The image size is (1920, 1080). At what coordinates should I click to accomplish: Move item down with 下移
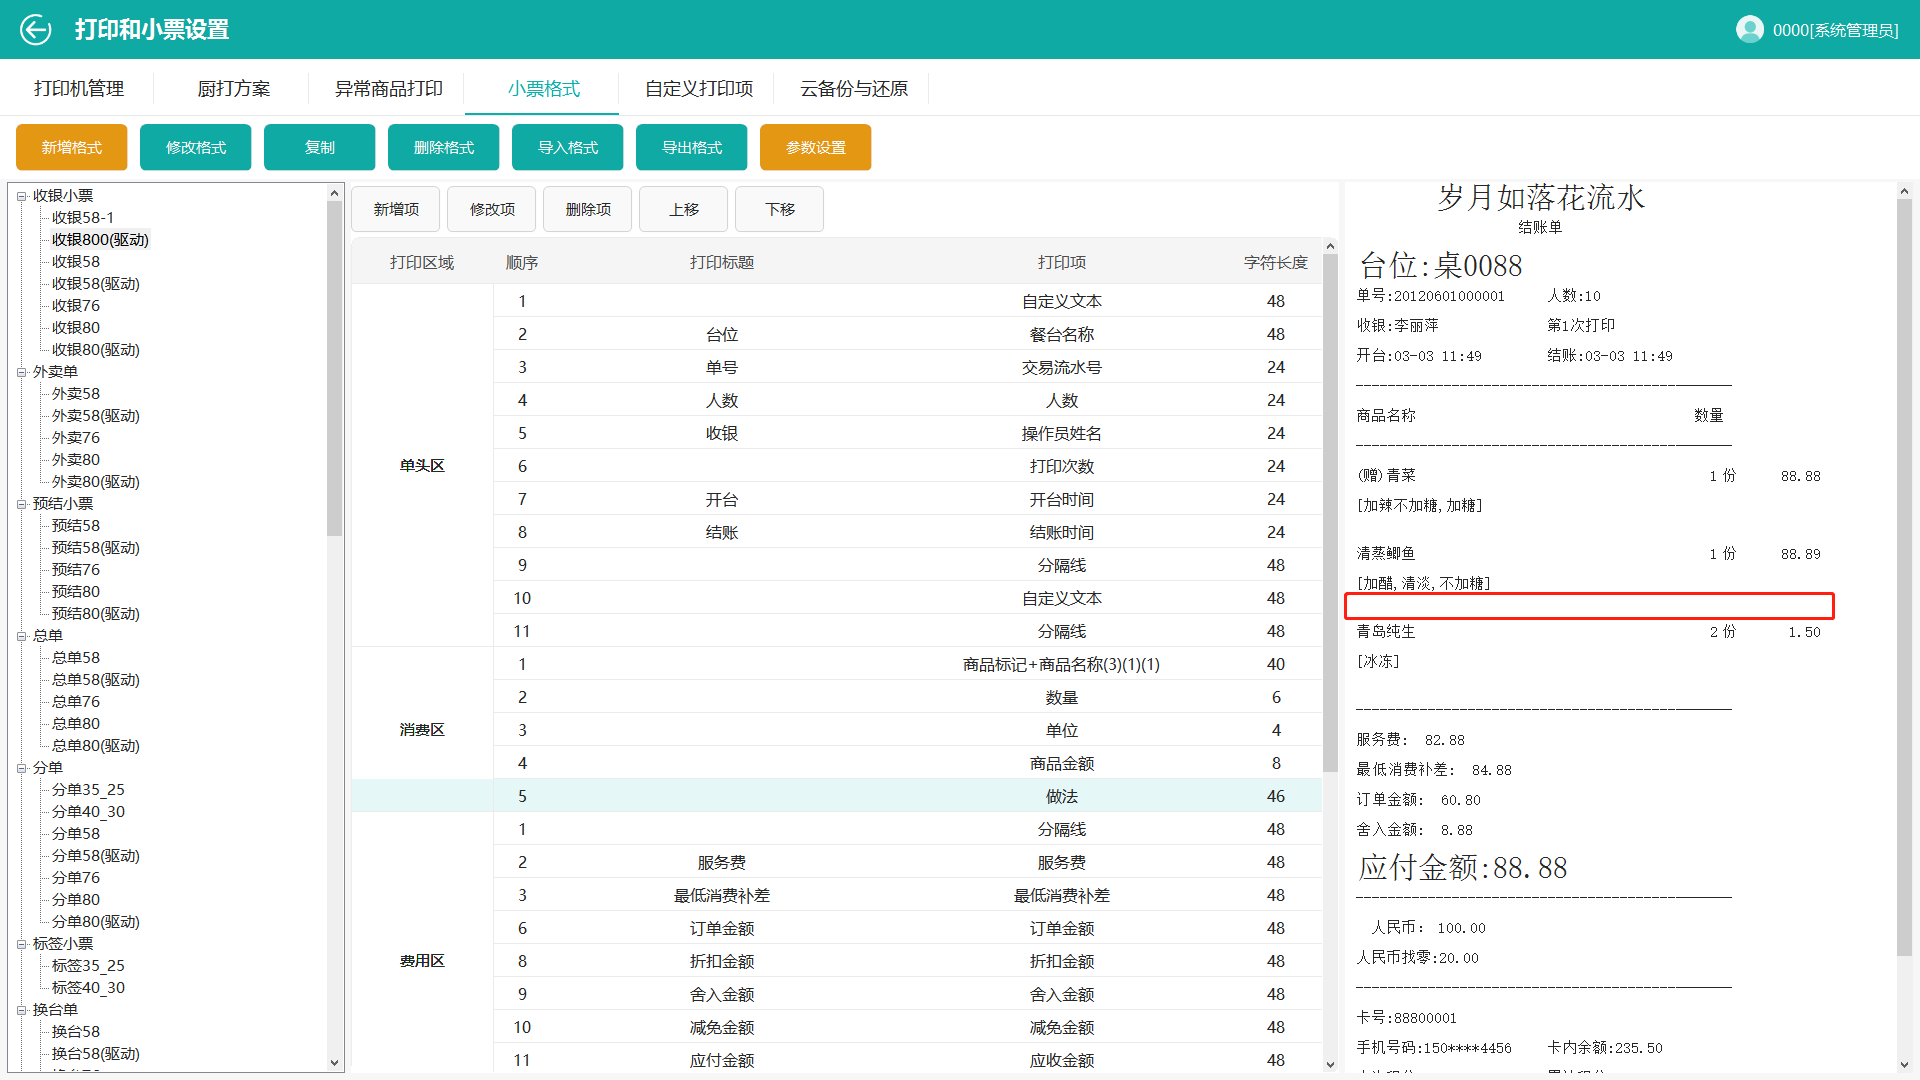[780, 209]
